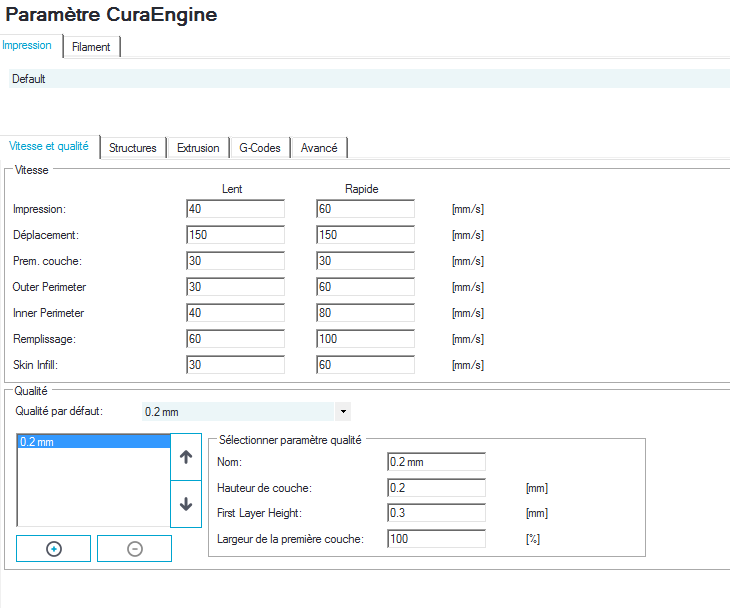Open the Structures tab
The width and height of the screenshot is (730, 608).
click(x=133, y=148)
